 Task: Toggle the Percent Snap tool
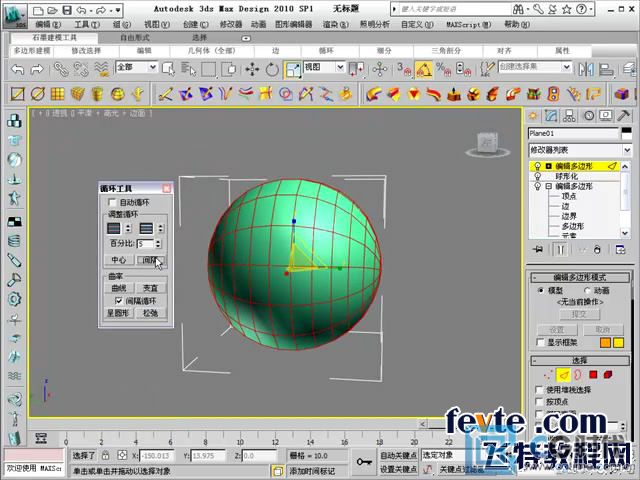point(443,69)
